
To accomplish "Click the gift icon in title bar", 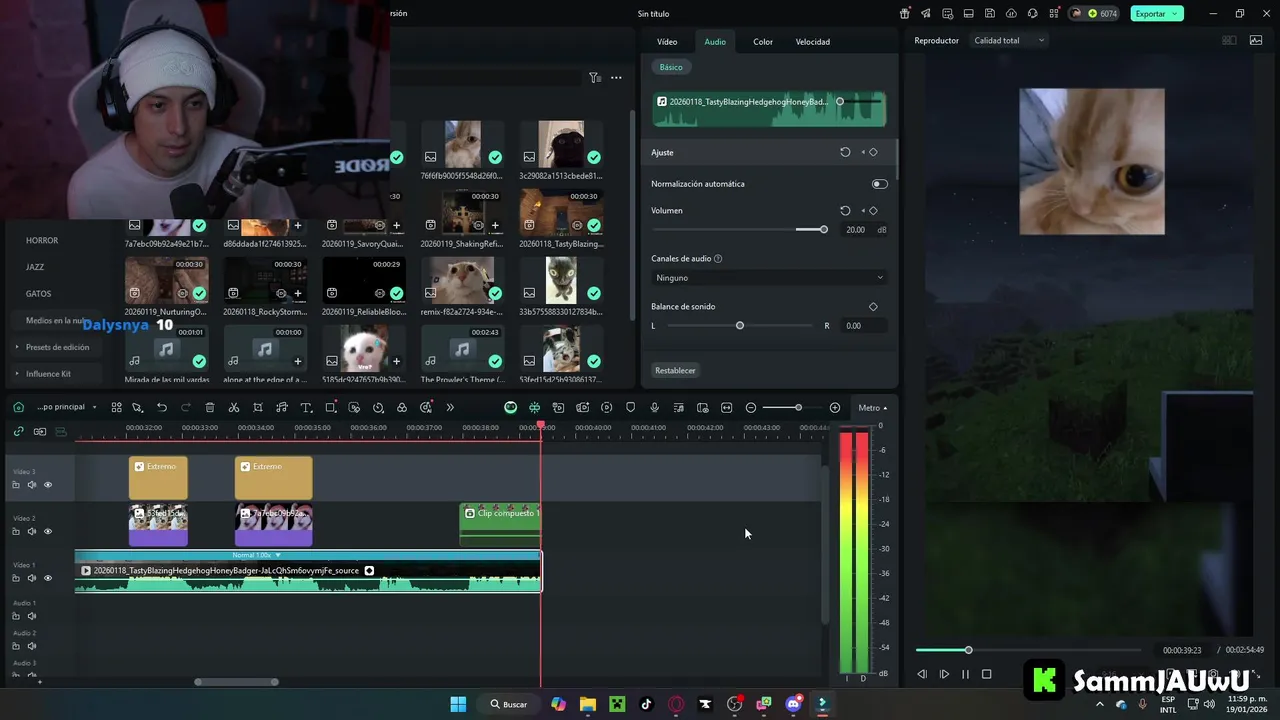I will (x=905, y=13).
